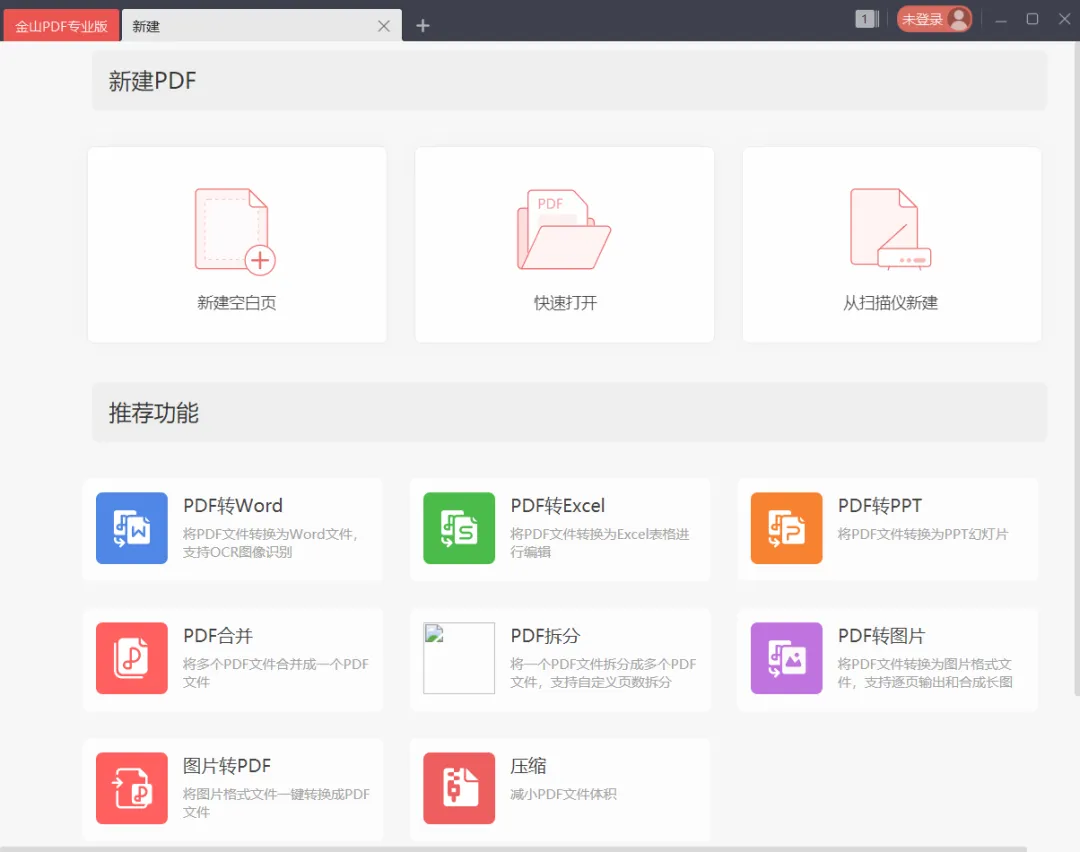Image resolution: width=1080 pixels, height=852 pixels.
Task: Click description 减小PDF文件体积
Action: click(x=563, y=794)
